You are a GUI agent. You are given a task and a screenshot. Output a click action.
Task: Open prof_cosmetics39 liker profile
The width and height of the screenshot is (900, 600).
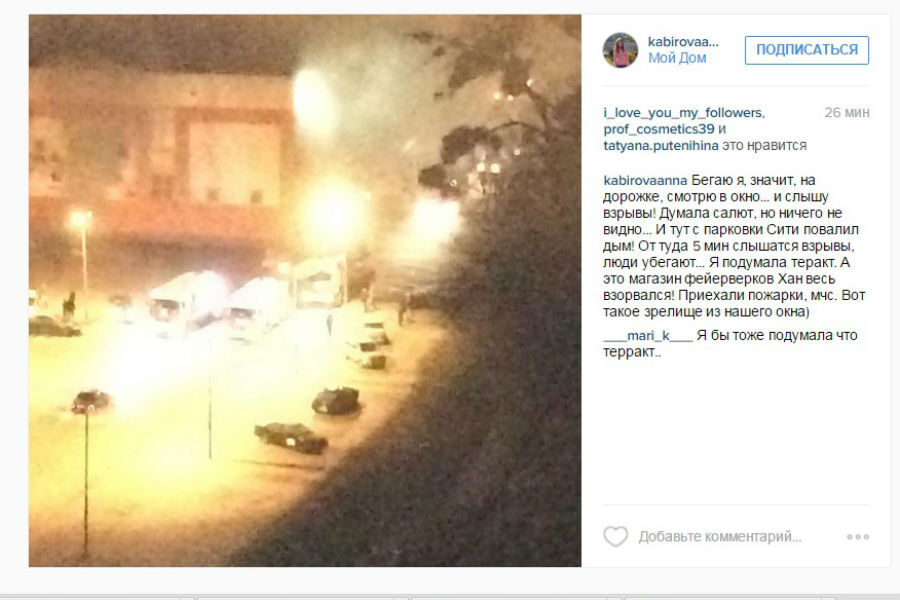(658, 129)
